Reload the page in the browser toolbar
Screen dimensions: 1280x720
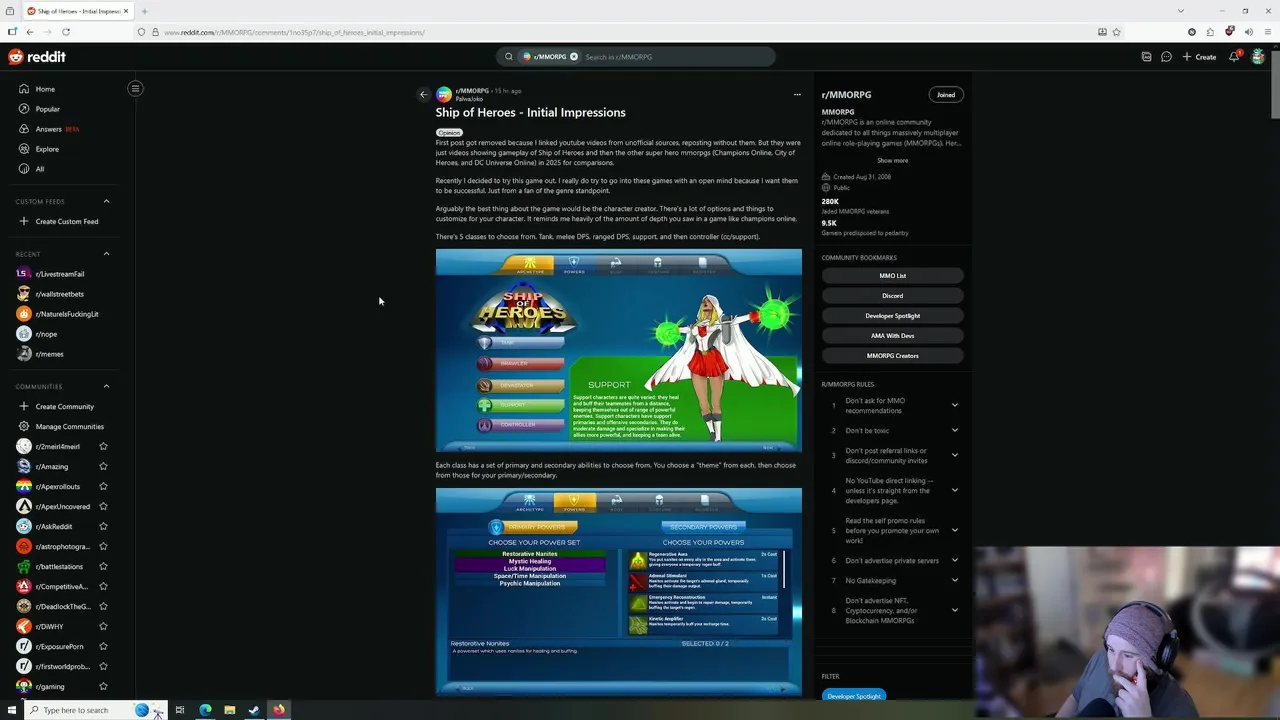[x=66, y=32]
